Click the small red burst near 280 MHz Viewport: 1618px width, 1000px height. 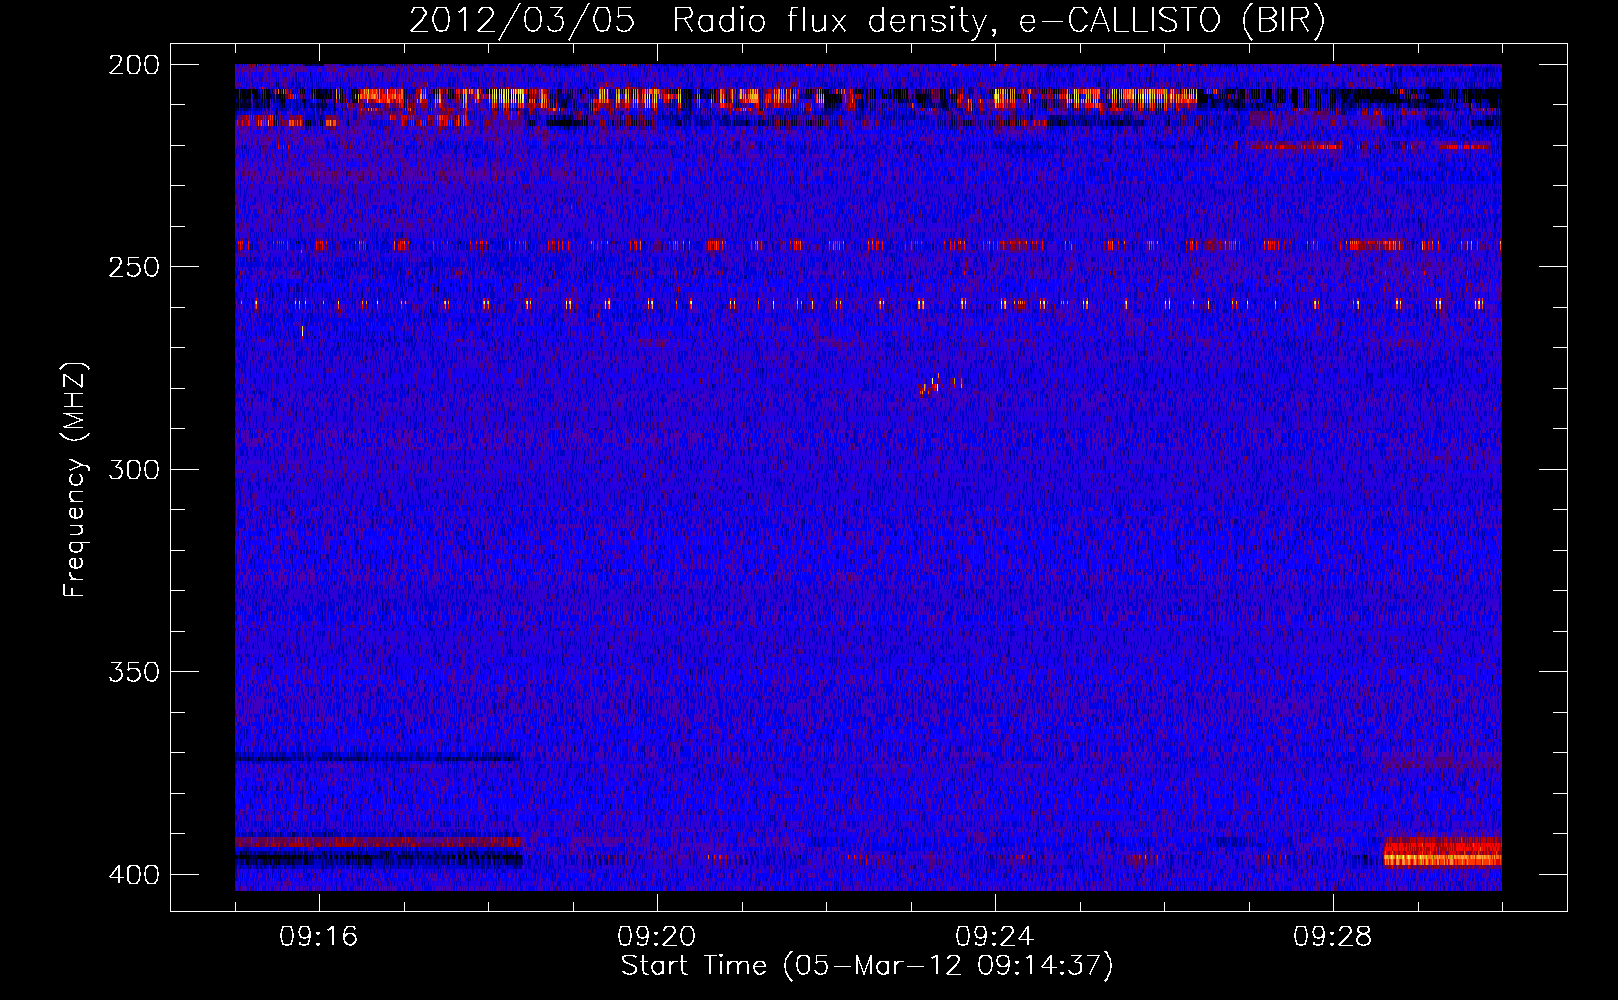940,384
